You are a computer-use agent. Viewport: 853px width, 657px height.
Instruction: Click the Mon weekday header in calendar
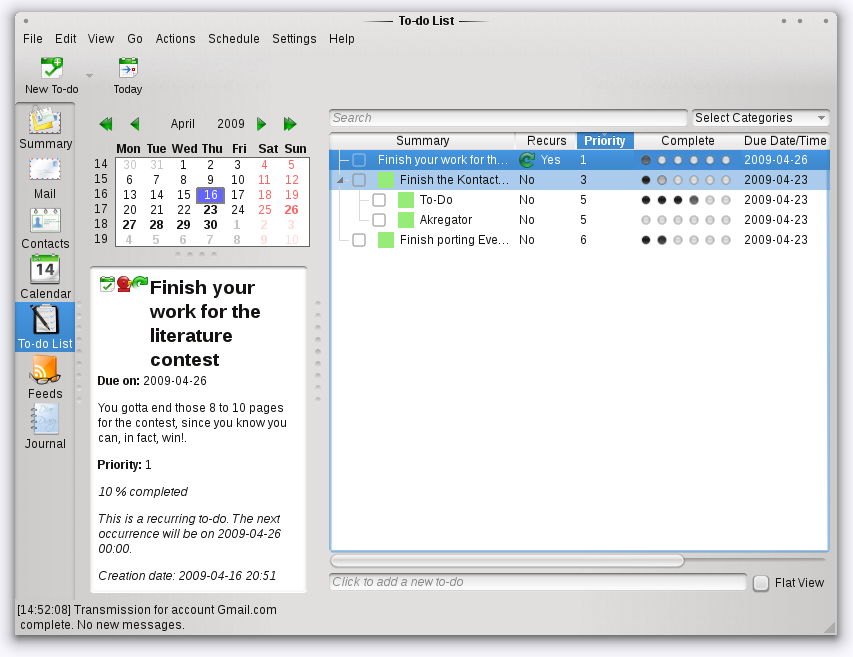[128, 148]
